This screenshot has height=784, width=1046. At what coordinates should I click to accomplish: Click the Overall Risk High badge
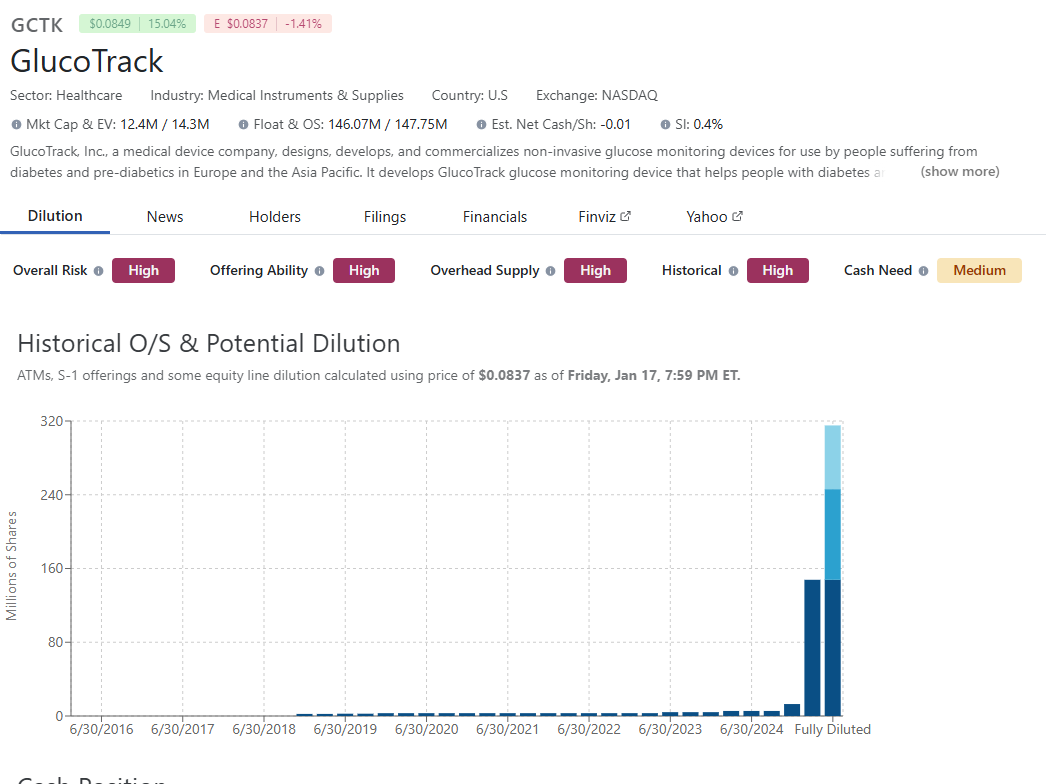coord(143,270)
